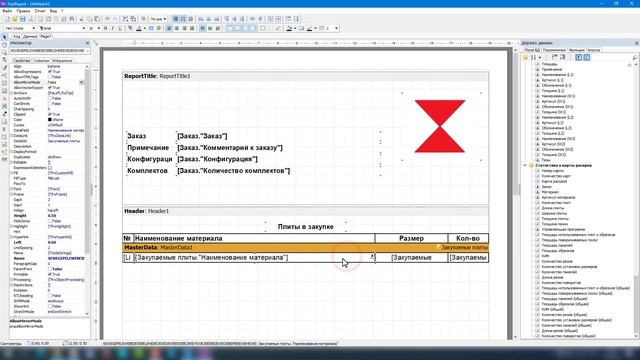The image size is (640, 360).
Task: Align text left in toolbar
Action: (169, 28)
